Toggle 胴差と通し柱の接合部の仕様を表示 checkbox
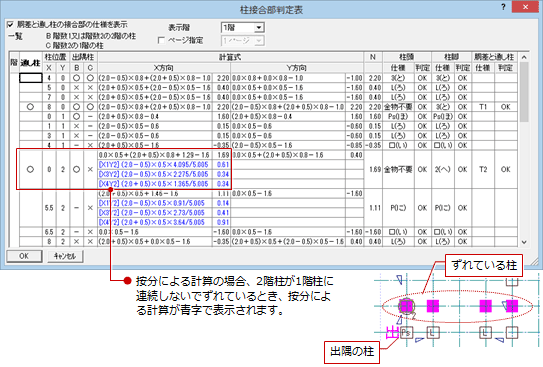This screenshot has width=543, height=367. click(x=10, y=24)
